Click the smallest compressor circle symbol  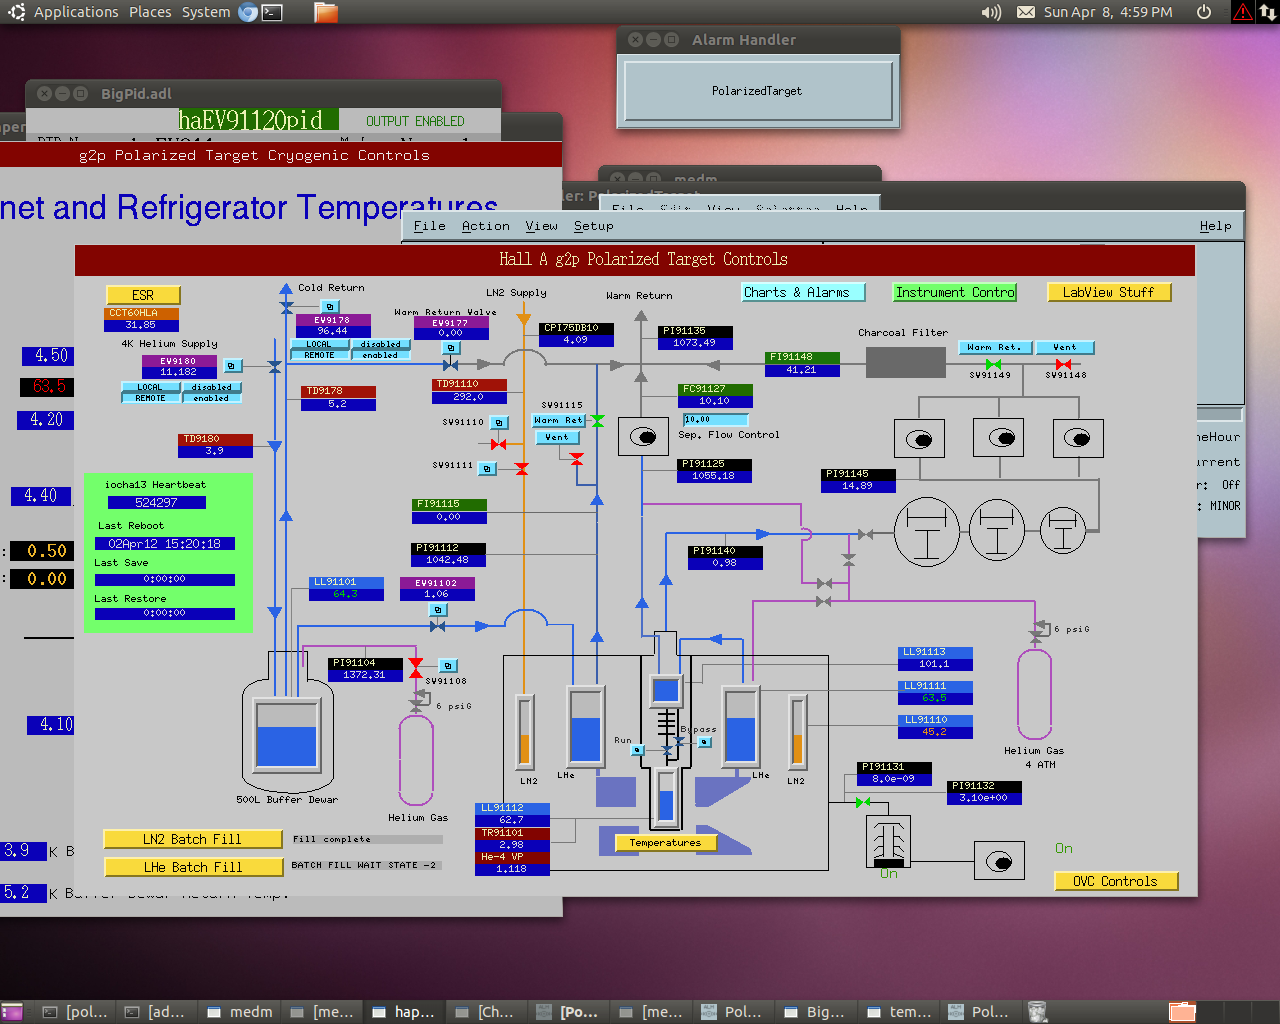[1063, 530]
